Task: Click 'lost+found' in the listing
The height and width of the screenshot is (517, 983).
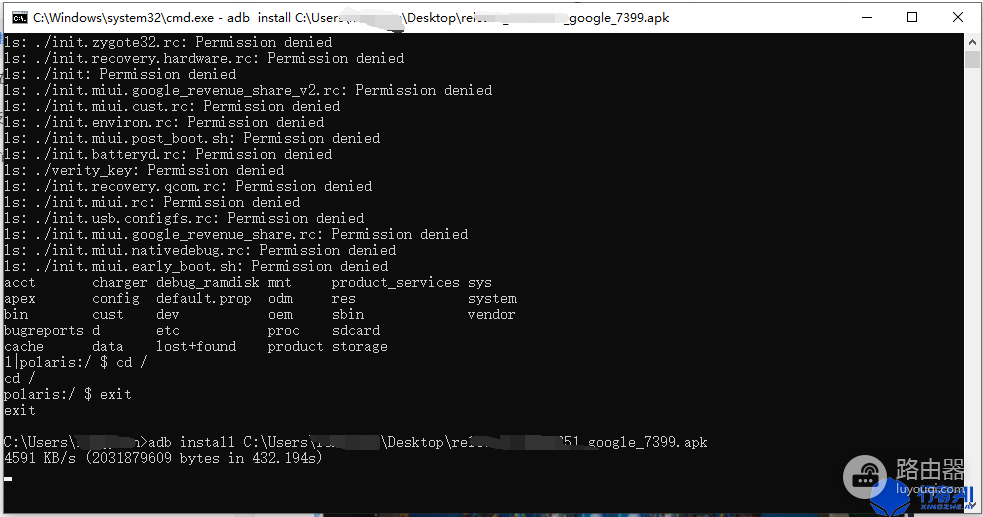Action: pyautogui.click(x=196, y=346)
